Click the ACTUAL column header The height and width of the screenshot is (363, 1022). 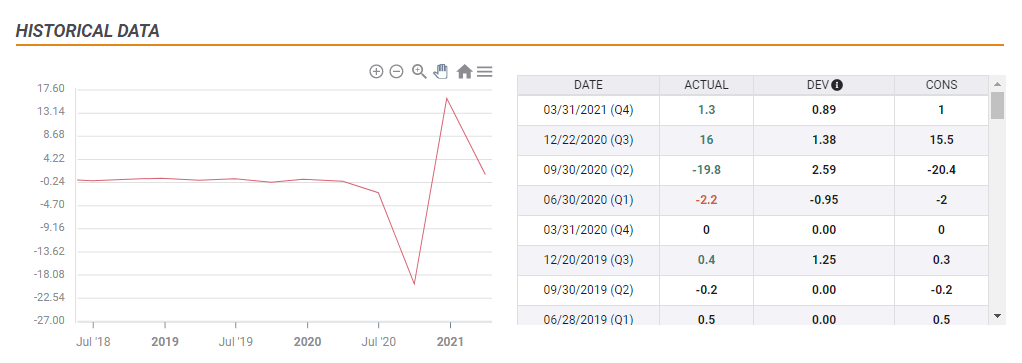pyautogui.click(x=707, y=85)
